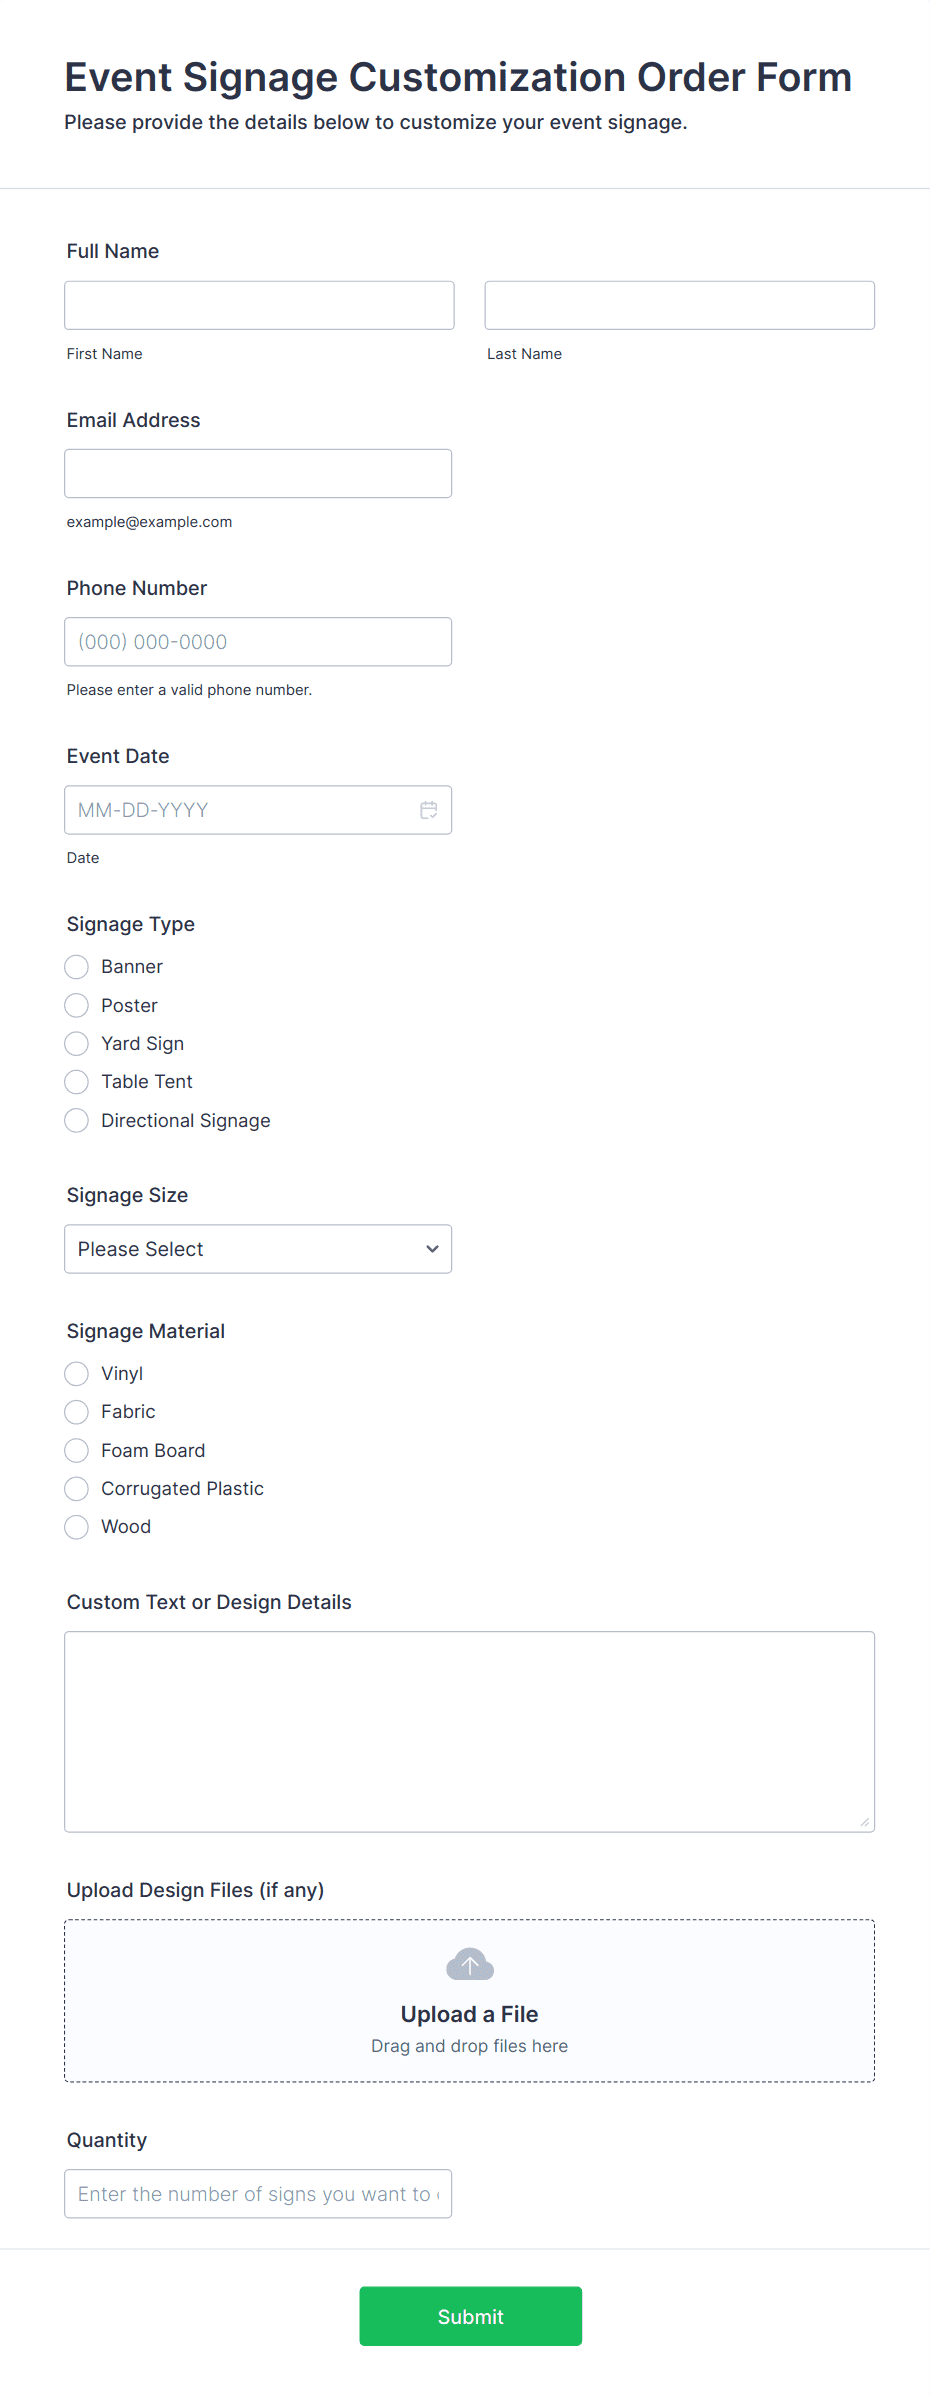This screenshot has height=2395, width=930.
Task: Click the calendar icon in Event Date
Action: click(429, 810)
